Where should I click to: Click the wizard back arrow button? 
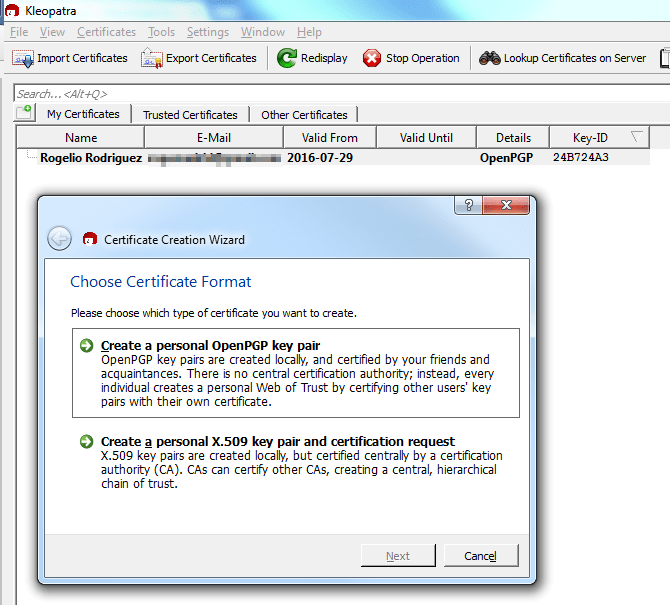pyautogui.click(x=59, y=239)
